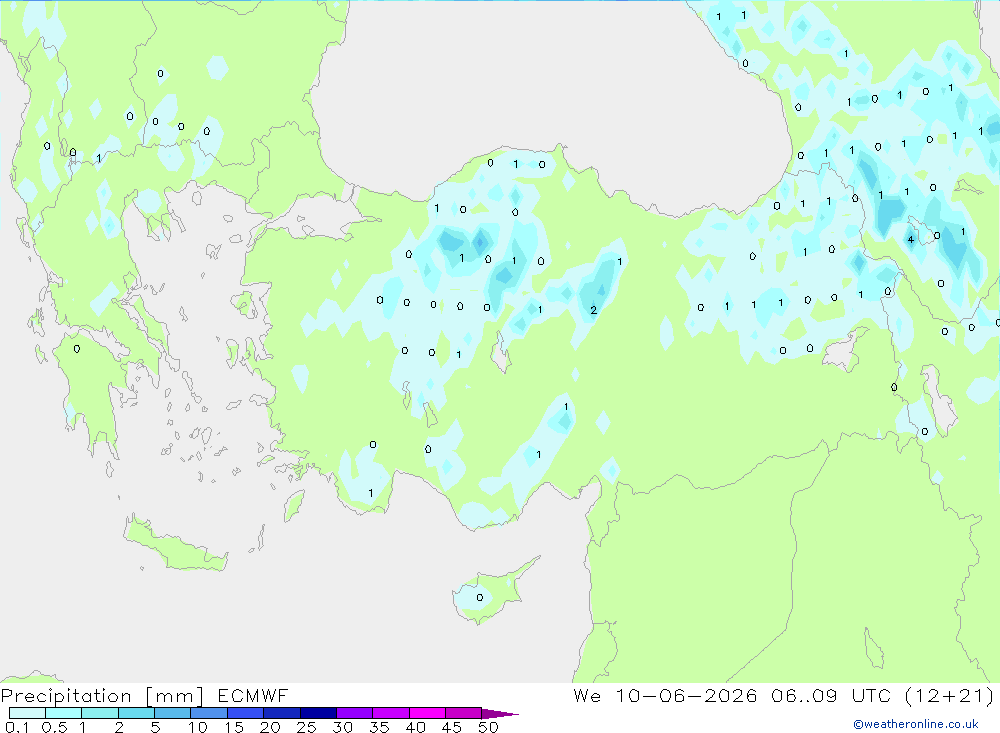Click the 'Precipitation' title text

click(66, 696)
